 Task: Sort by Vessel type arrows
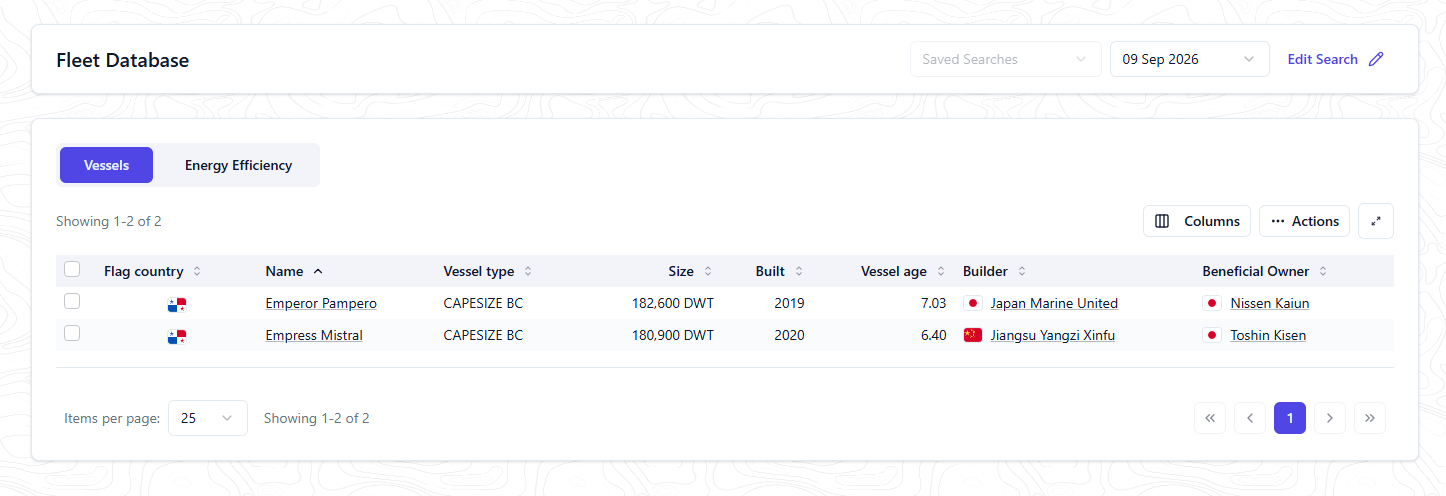pos(528,271)
